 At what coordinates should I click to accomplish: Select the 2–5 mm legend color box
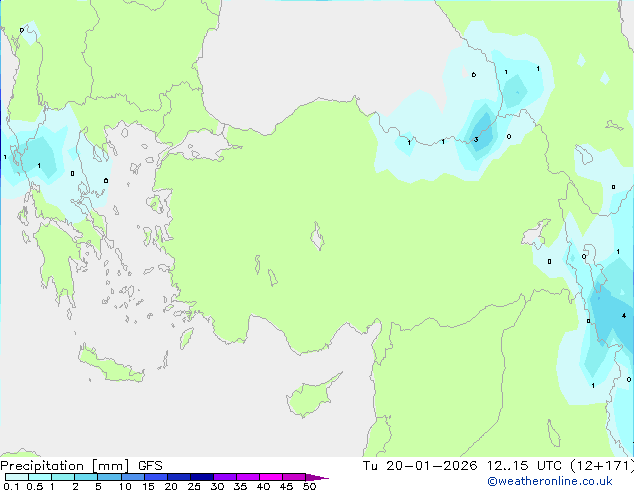click(x=86, y=477)
